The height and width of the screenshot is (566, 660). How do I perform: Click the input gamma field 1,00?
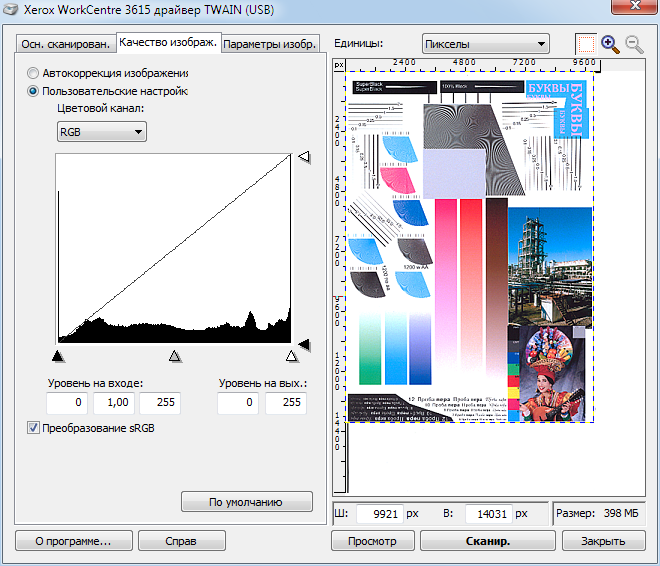[x=114, y=403]
